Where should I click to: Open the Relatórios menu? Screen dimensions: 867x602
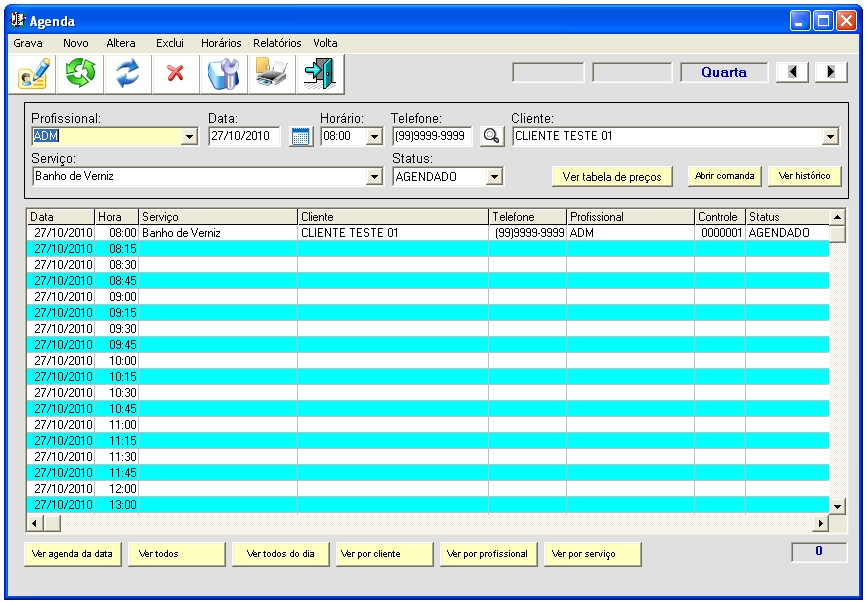pos(277,43)
